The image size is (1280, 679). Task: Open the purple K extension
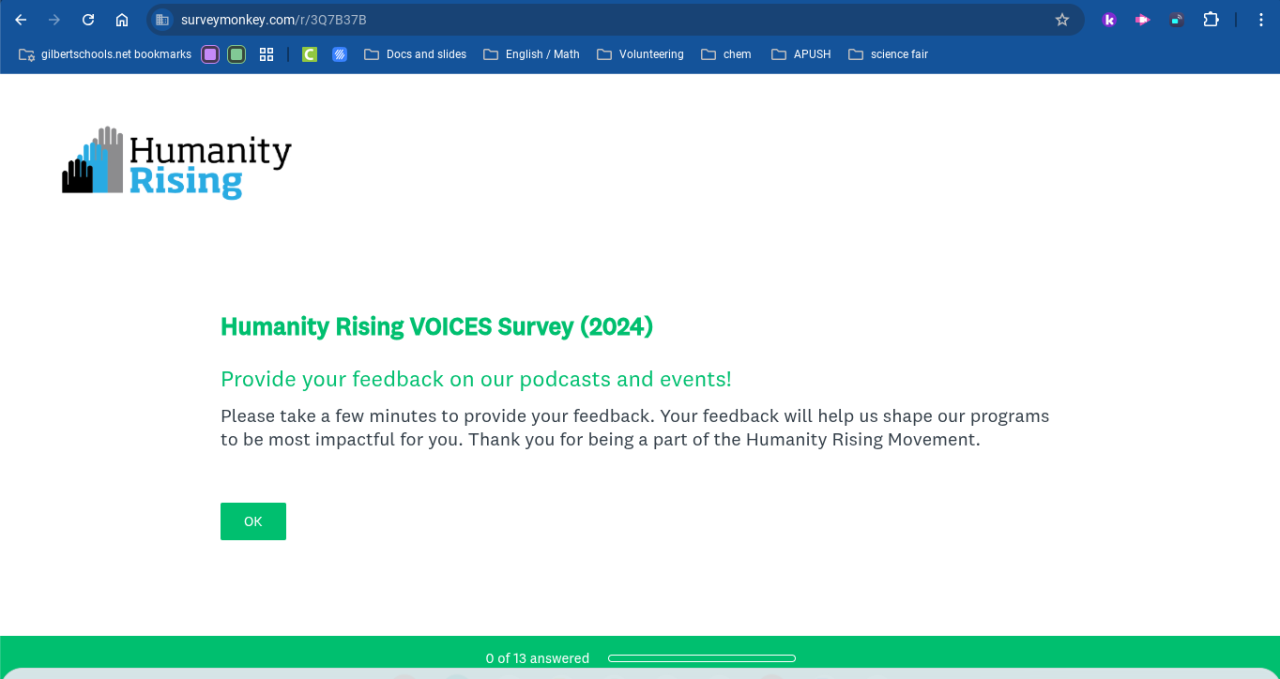(x=1109, y=20)
